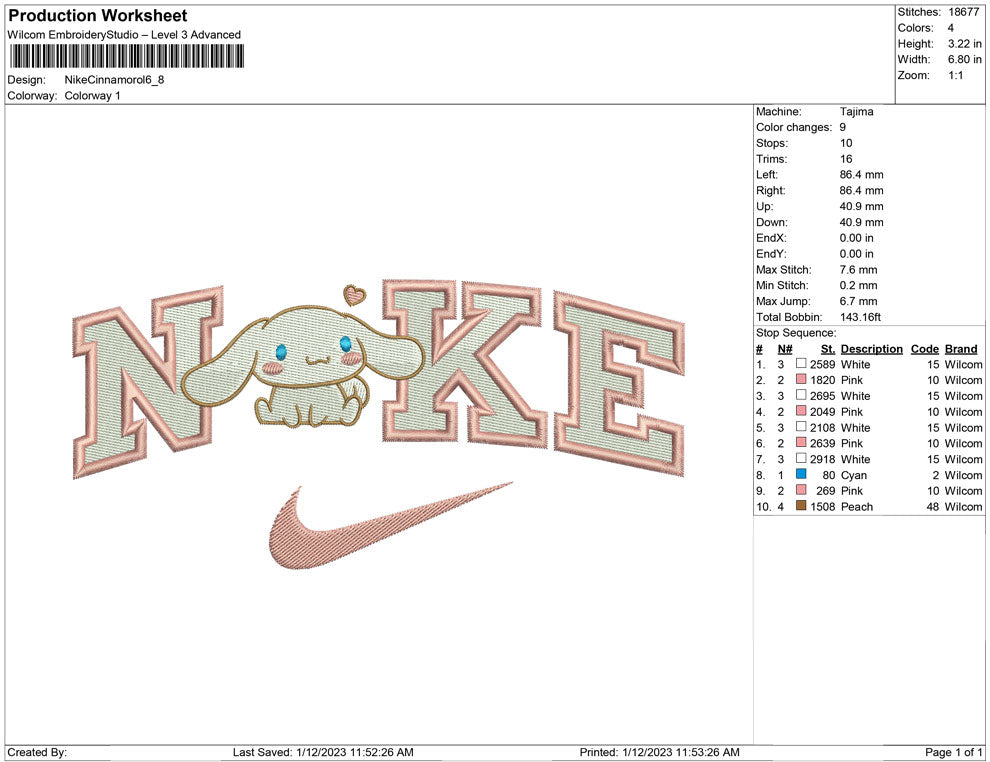990x762 pixels.
Task: Click the N# column header
Action: (x=785, y=349)
